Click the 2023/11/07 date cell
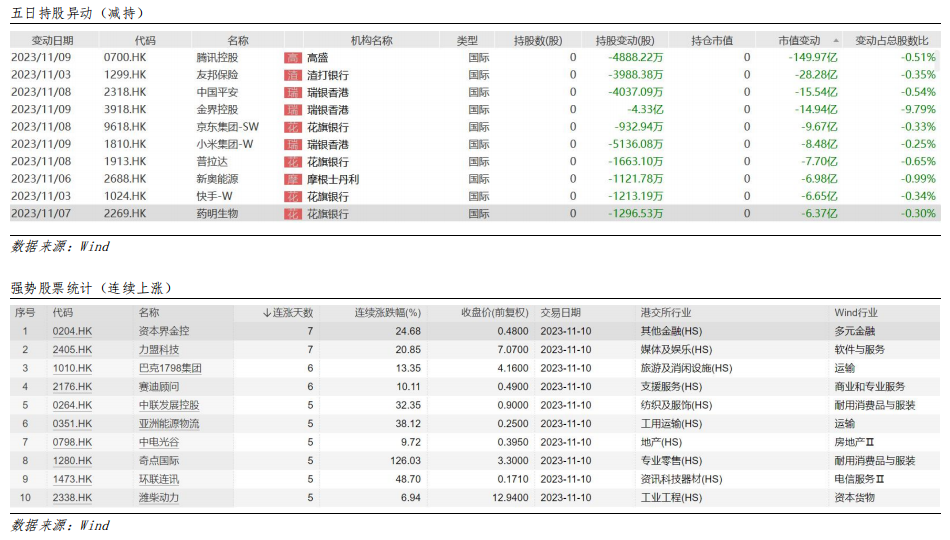950x540 pixels. (x=41, y=214)
